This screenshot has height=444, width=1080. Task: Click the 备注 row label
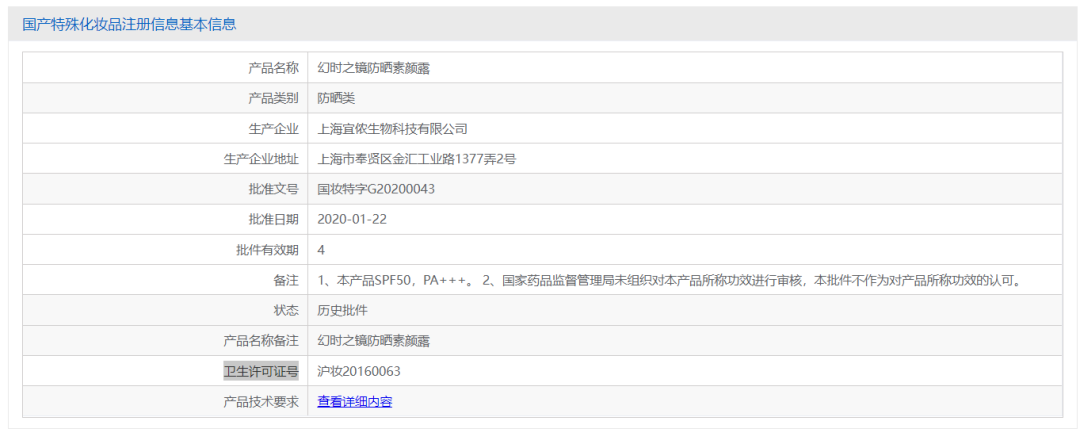click(x=285, y=280)
